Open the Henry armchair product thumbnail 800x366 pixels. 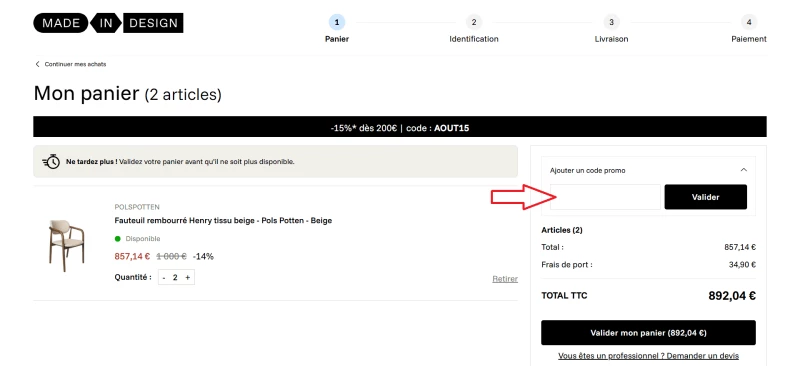[x=66, y=245]
